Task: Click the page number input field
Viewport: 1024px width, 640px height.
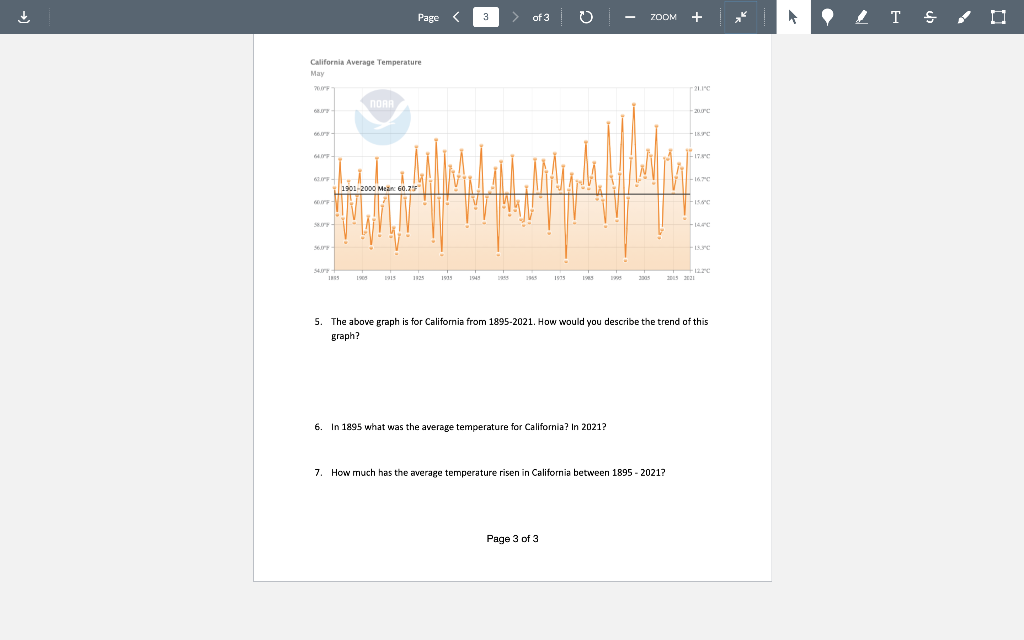Action: click(x=486, y=17)
